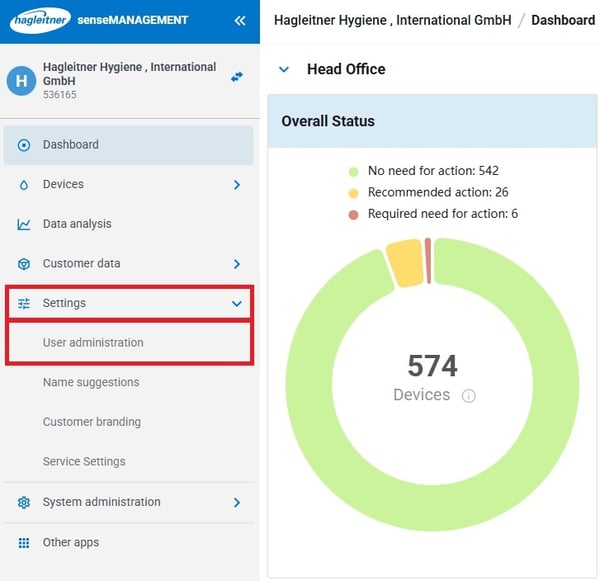Expand the Customer data submenu chevron
Image resolution: width=600 pixels, height=581 pixels.
tap(237, 264)
